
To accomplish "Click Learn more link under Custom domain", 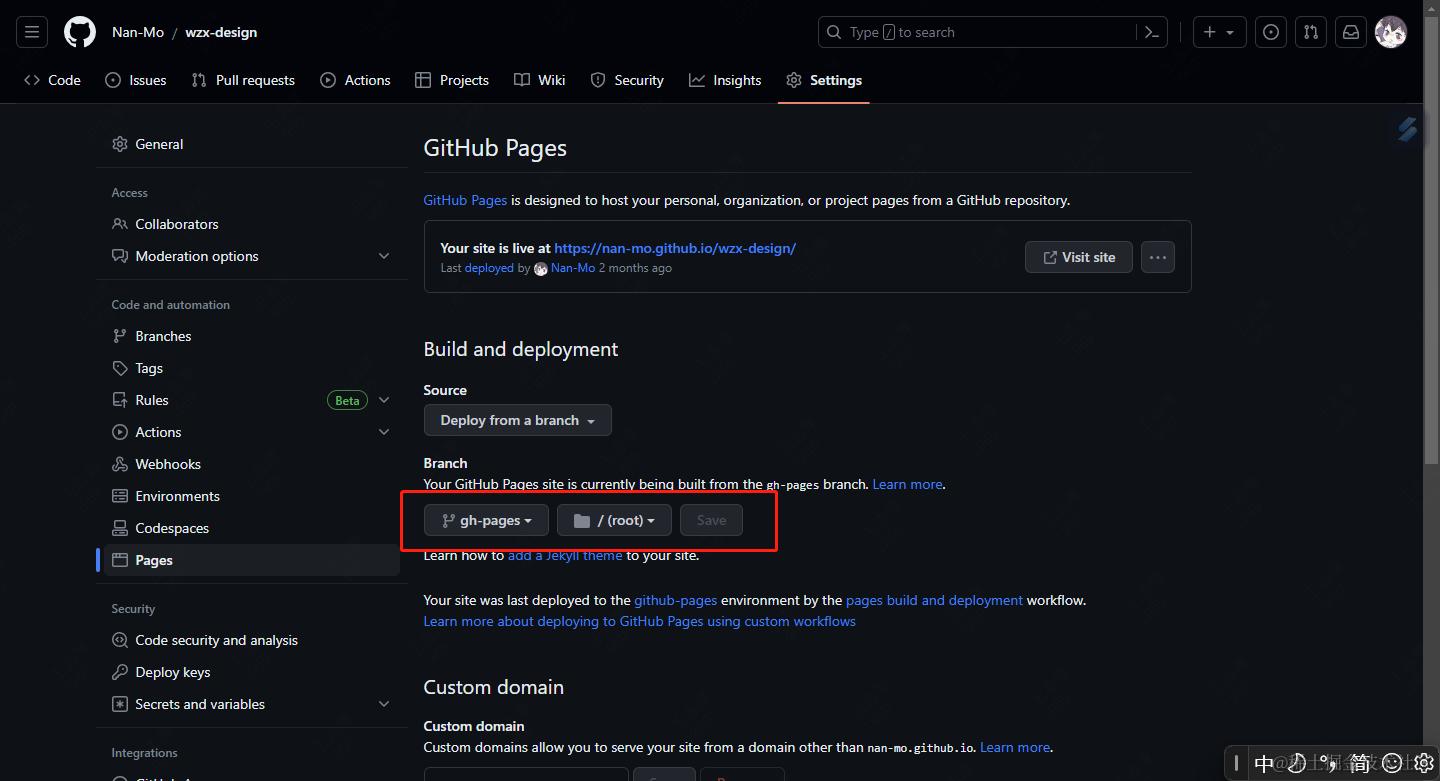I will click(1015, 747).
